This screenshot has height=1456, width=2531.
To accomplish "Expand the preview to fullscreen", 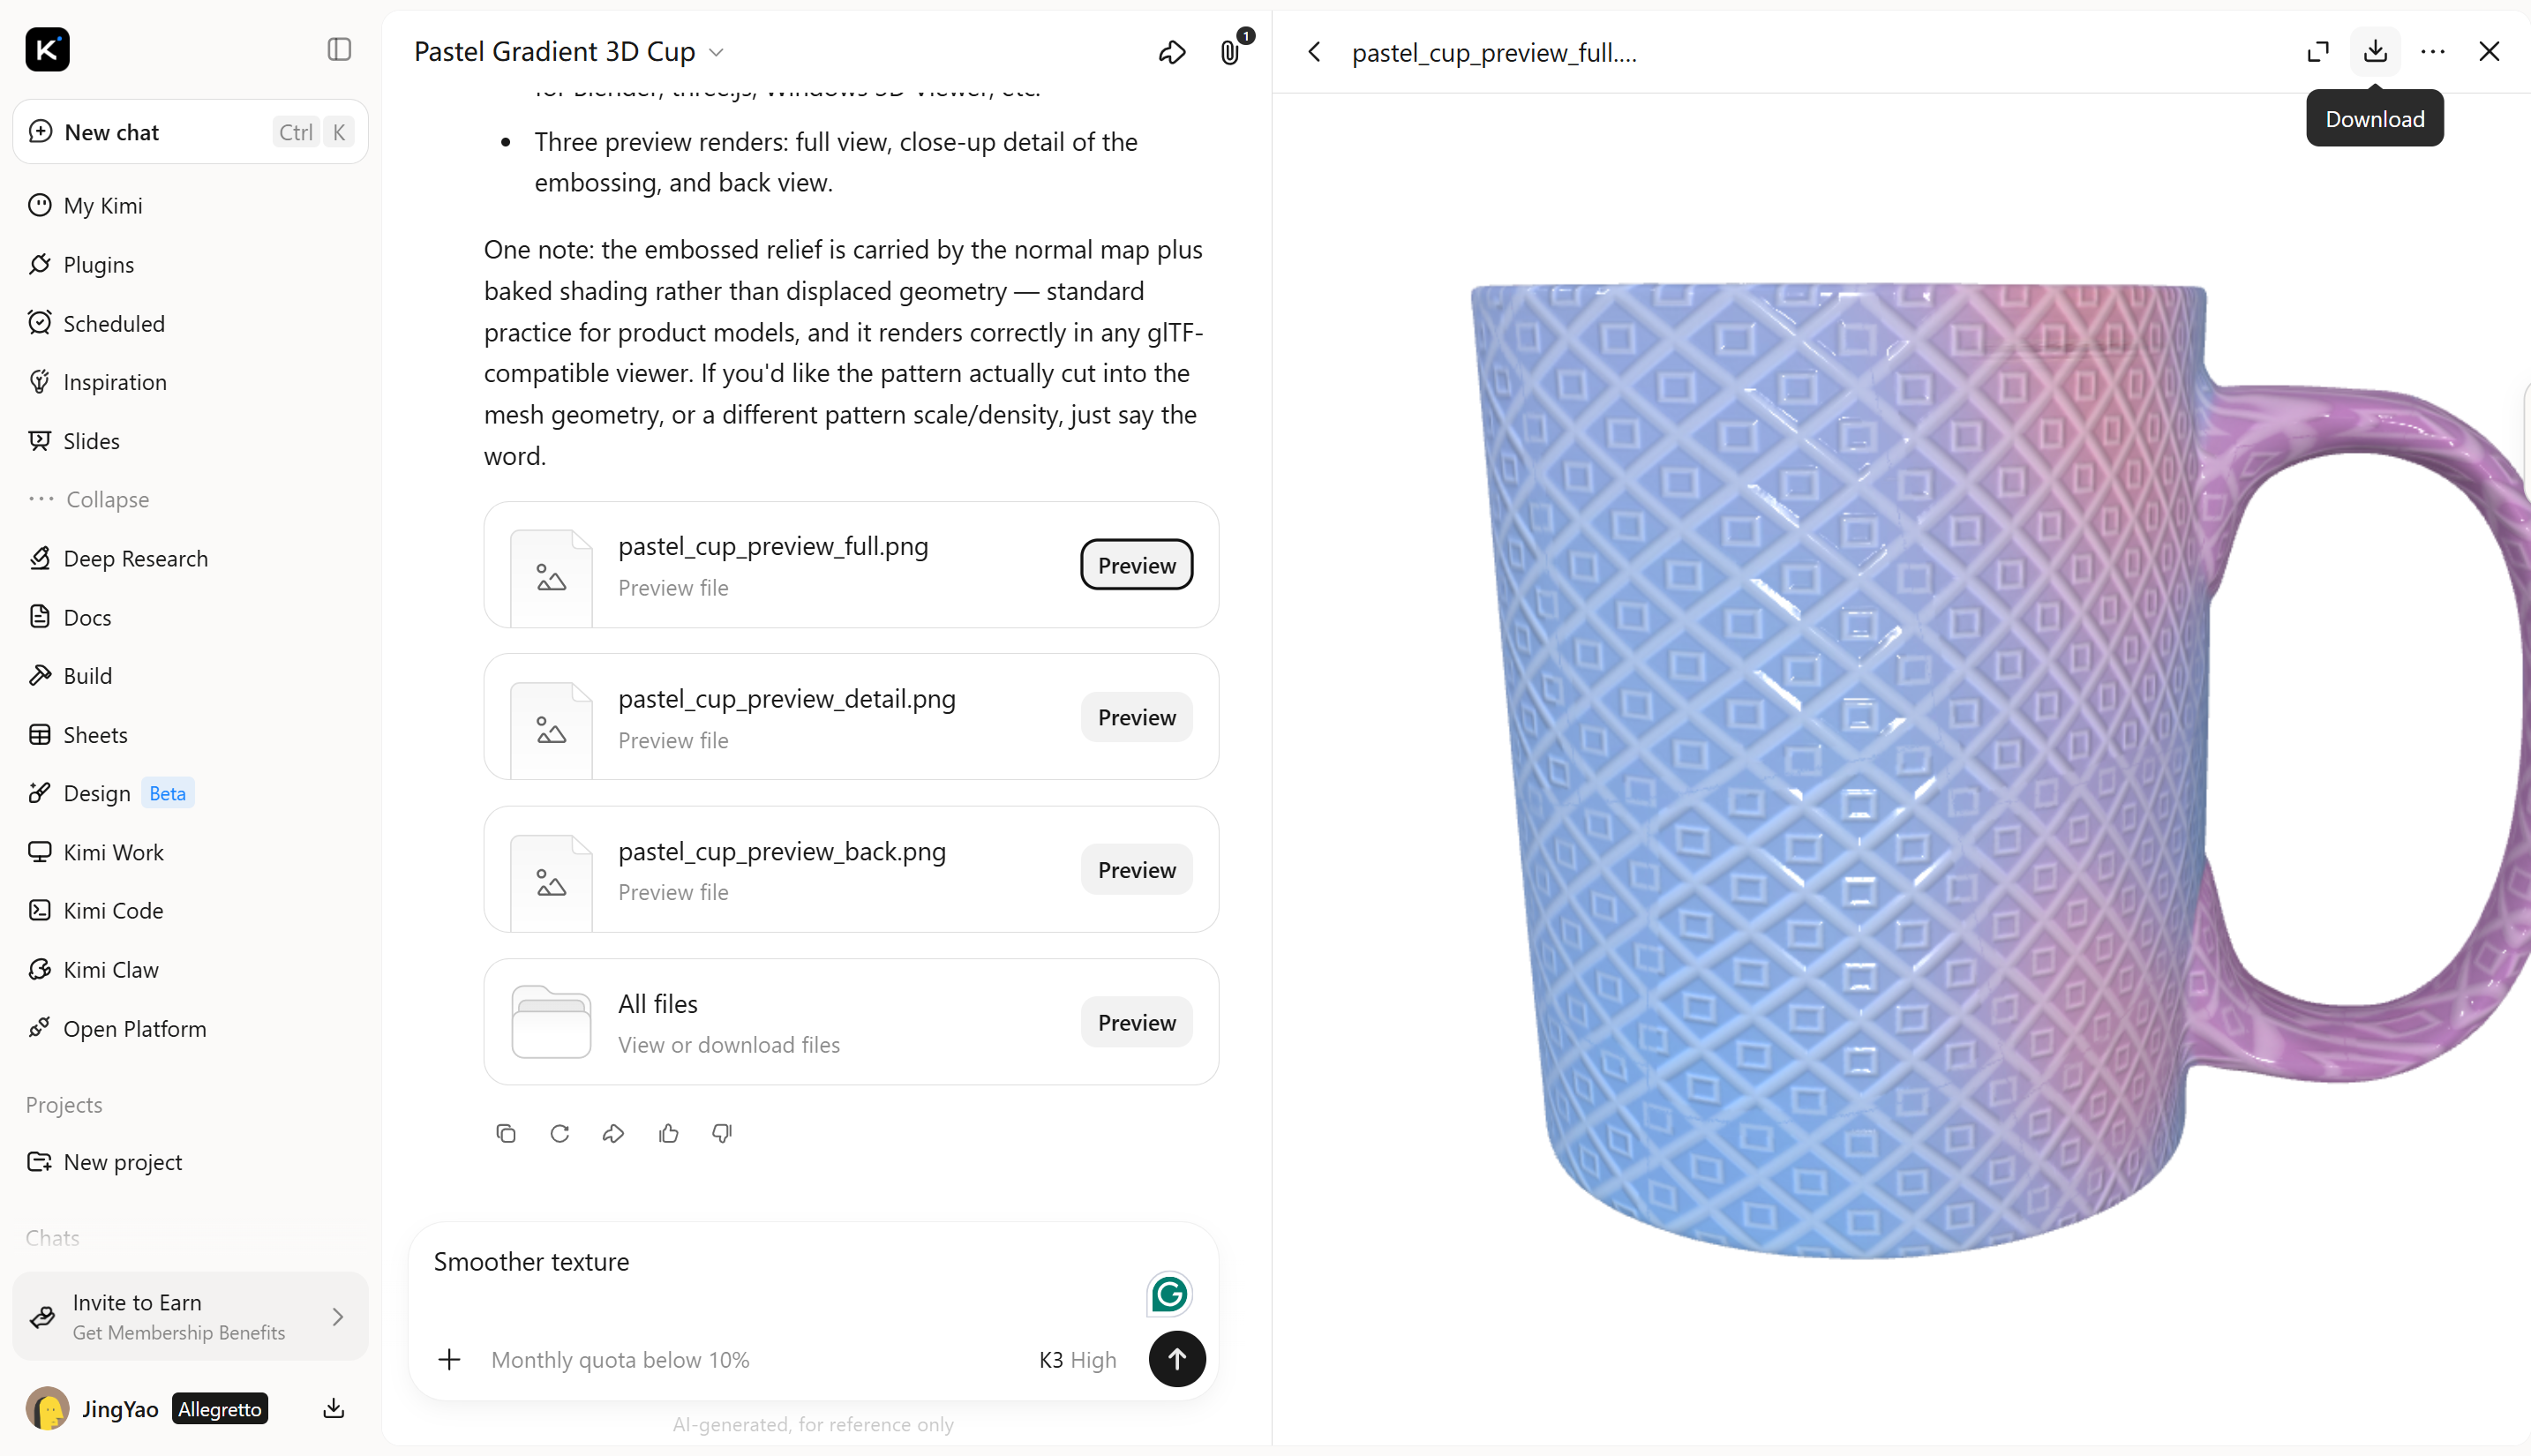I will pos(2318,51).
